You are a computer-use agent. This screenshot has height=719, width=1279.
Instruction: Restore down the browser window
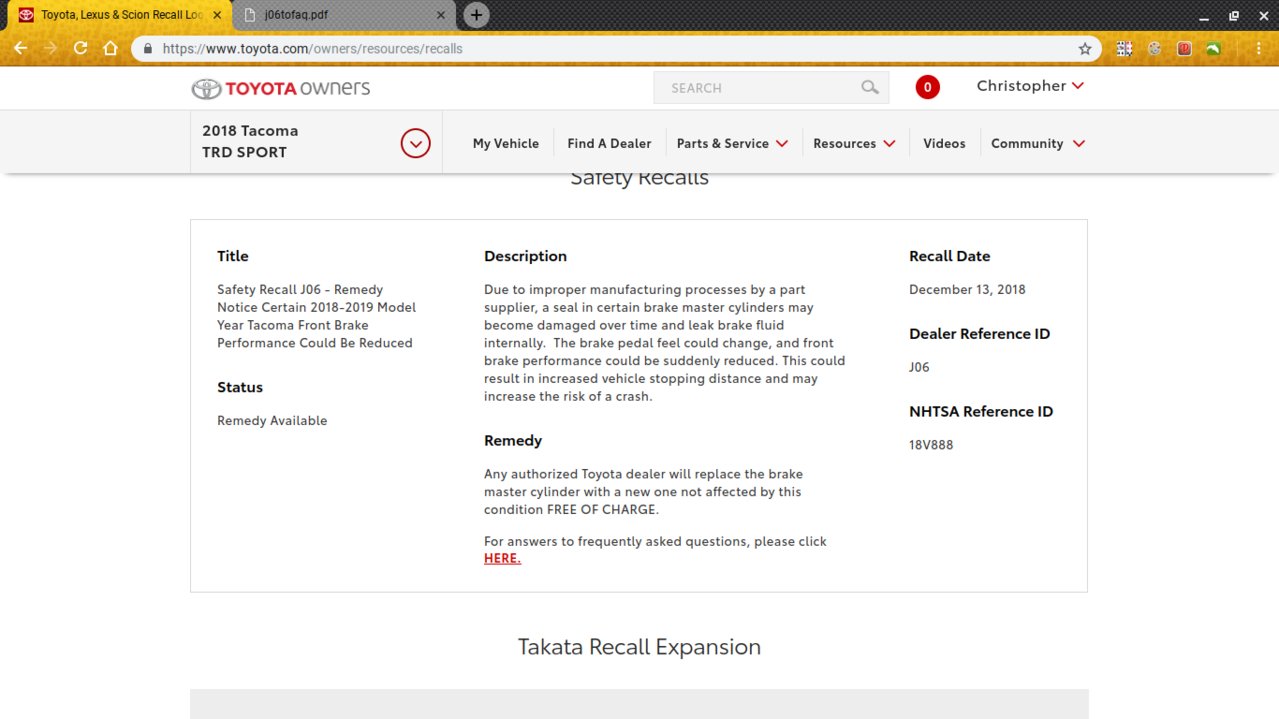[1233, 15]
